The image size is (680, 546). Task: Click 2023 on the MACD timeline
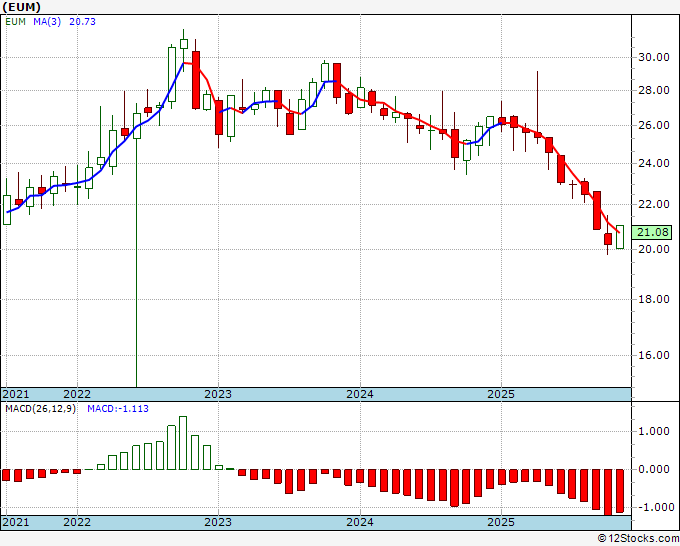tap(218, 522)
